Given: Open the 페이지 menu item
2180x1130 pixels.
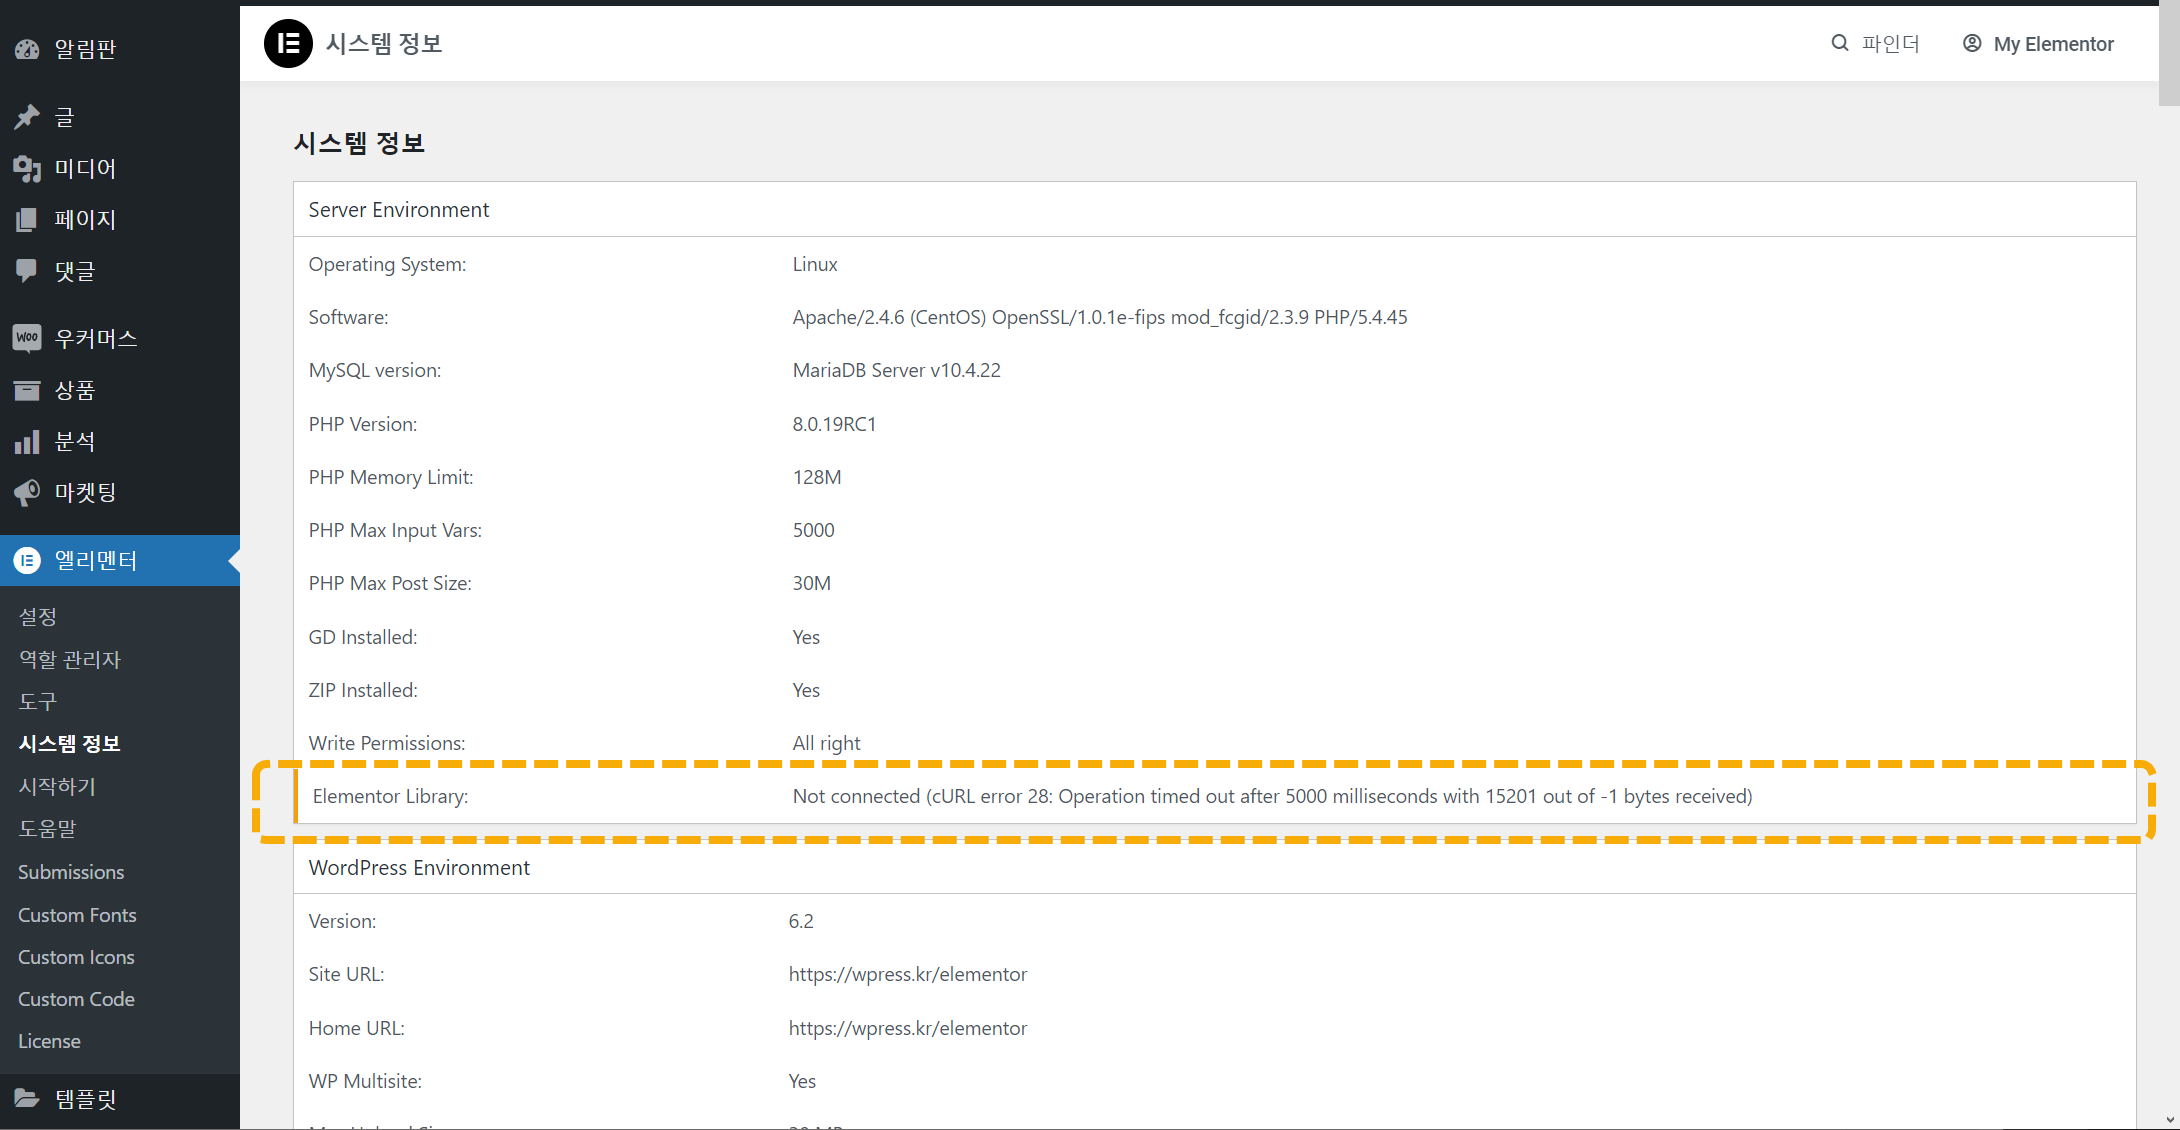Looking at the screenshot, I should 85,219.
